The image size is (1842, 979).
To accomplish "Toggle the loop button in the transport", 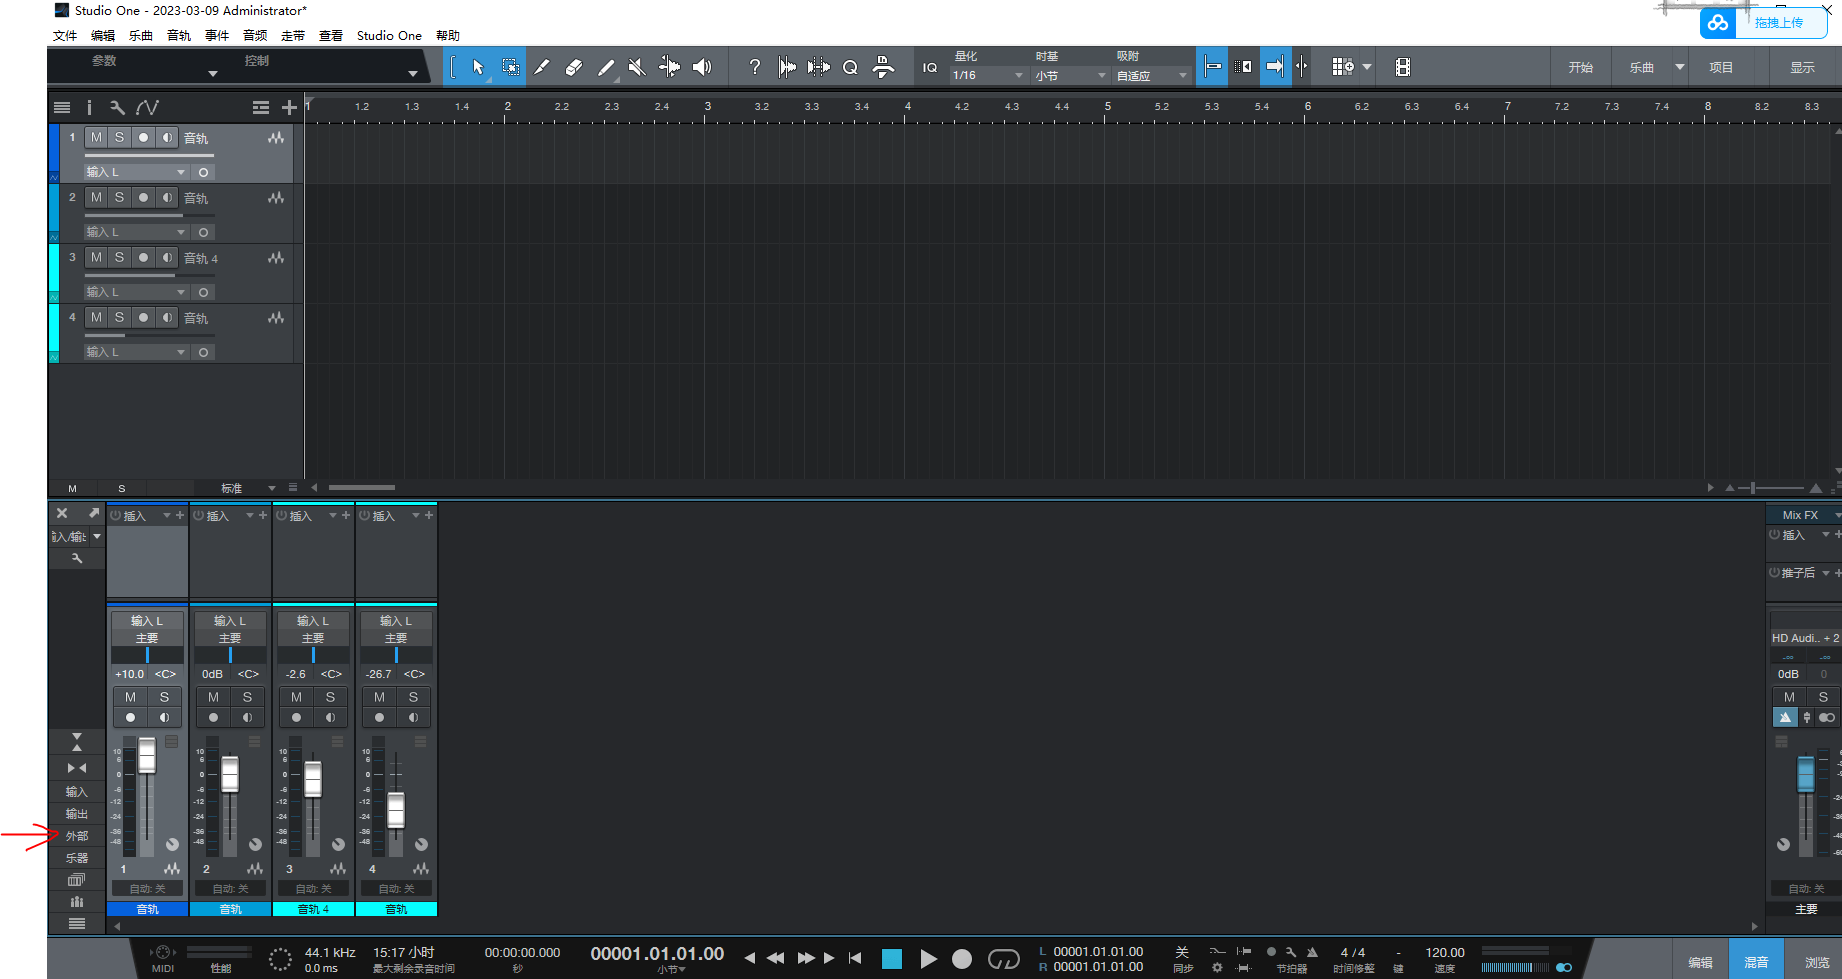I will pos(1003,959).
